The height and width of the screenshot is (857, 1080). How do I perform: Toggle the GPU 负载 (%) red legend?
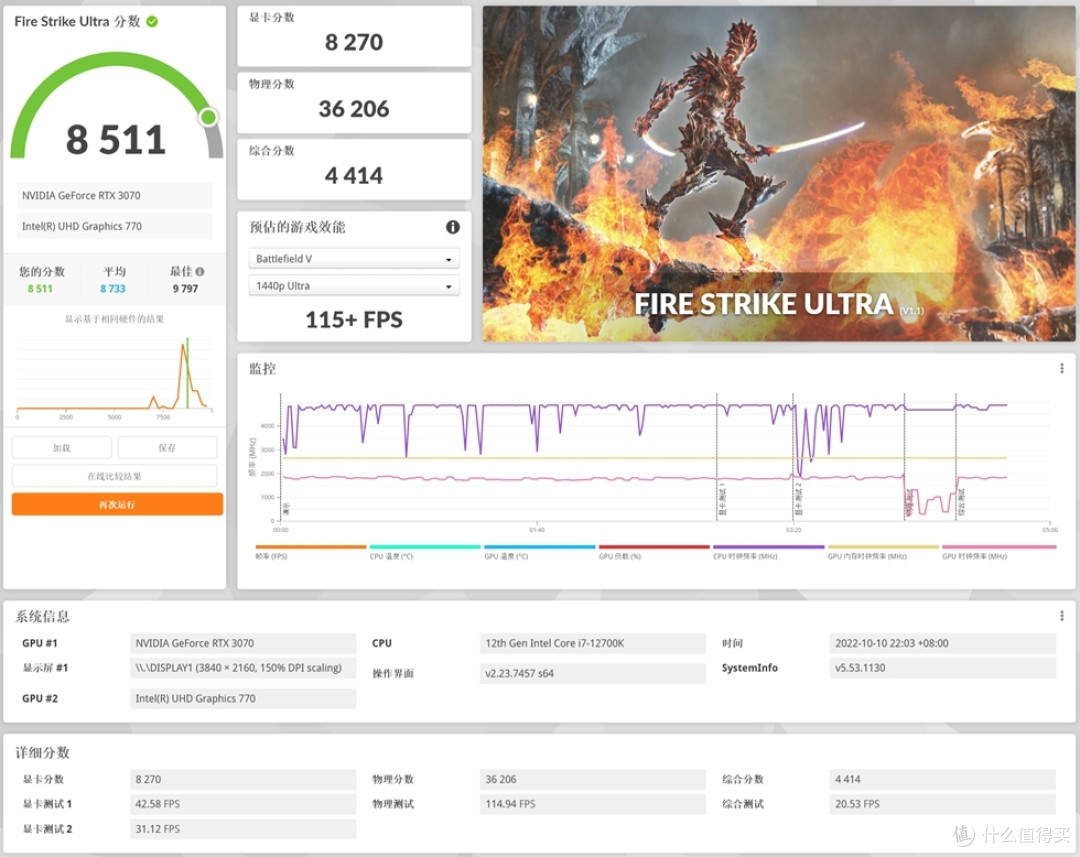coord(654,553)
